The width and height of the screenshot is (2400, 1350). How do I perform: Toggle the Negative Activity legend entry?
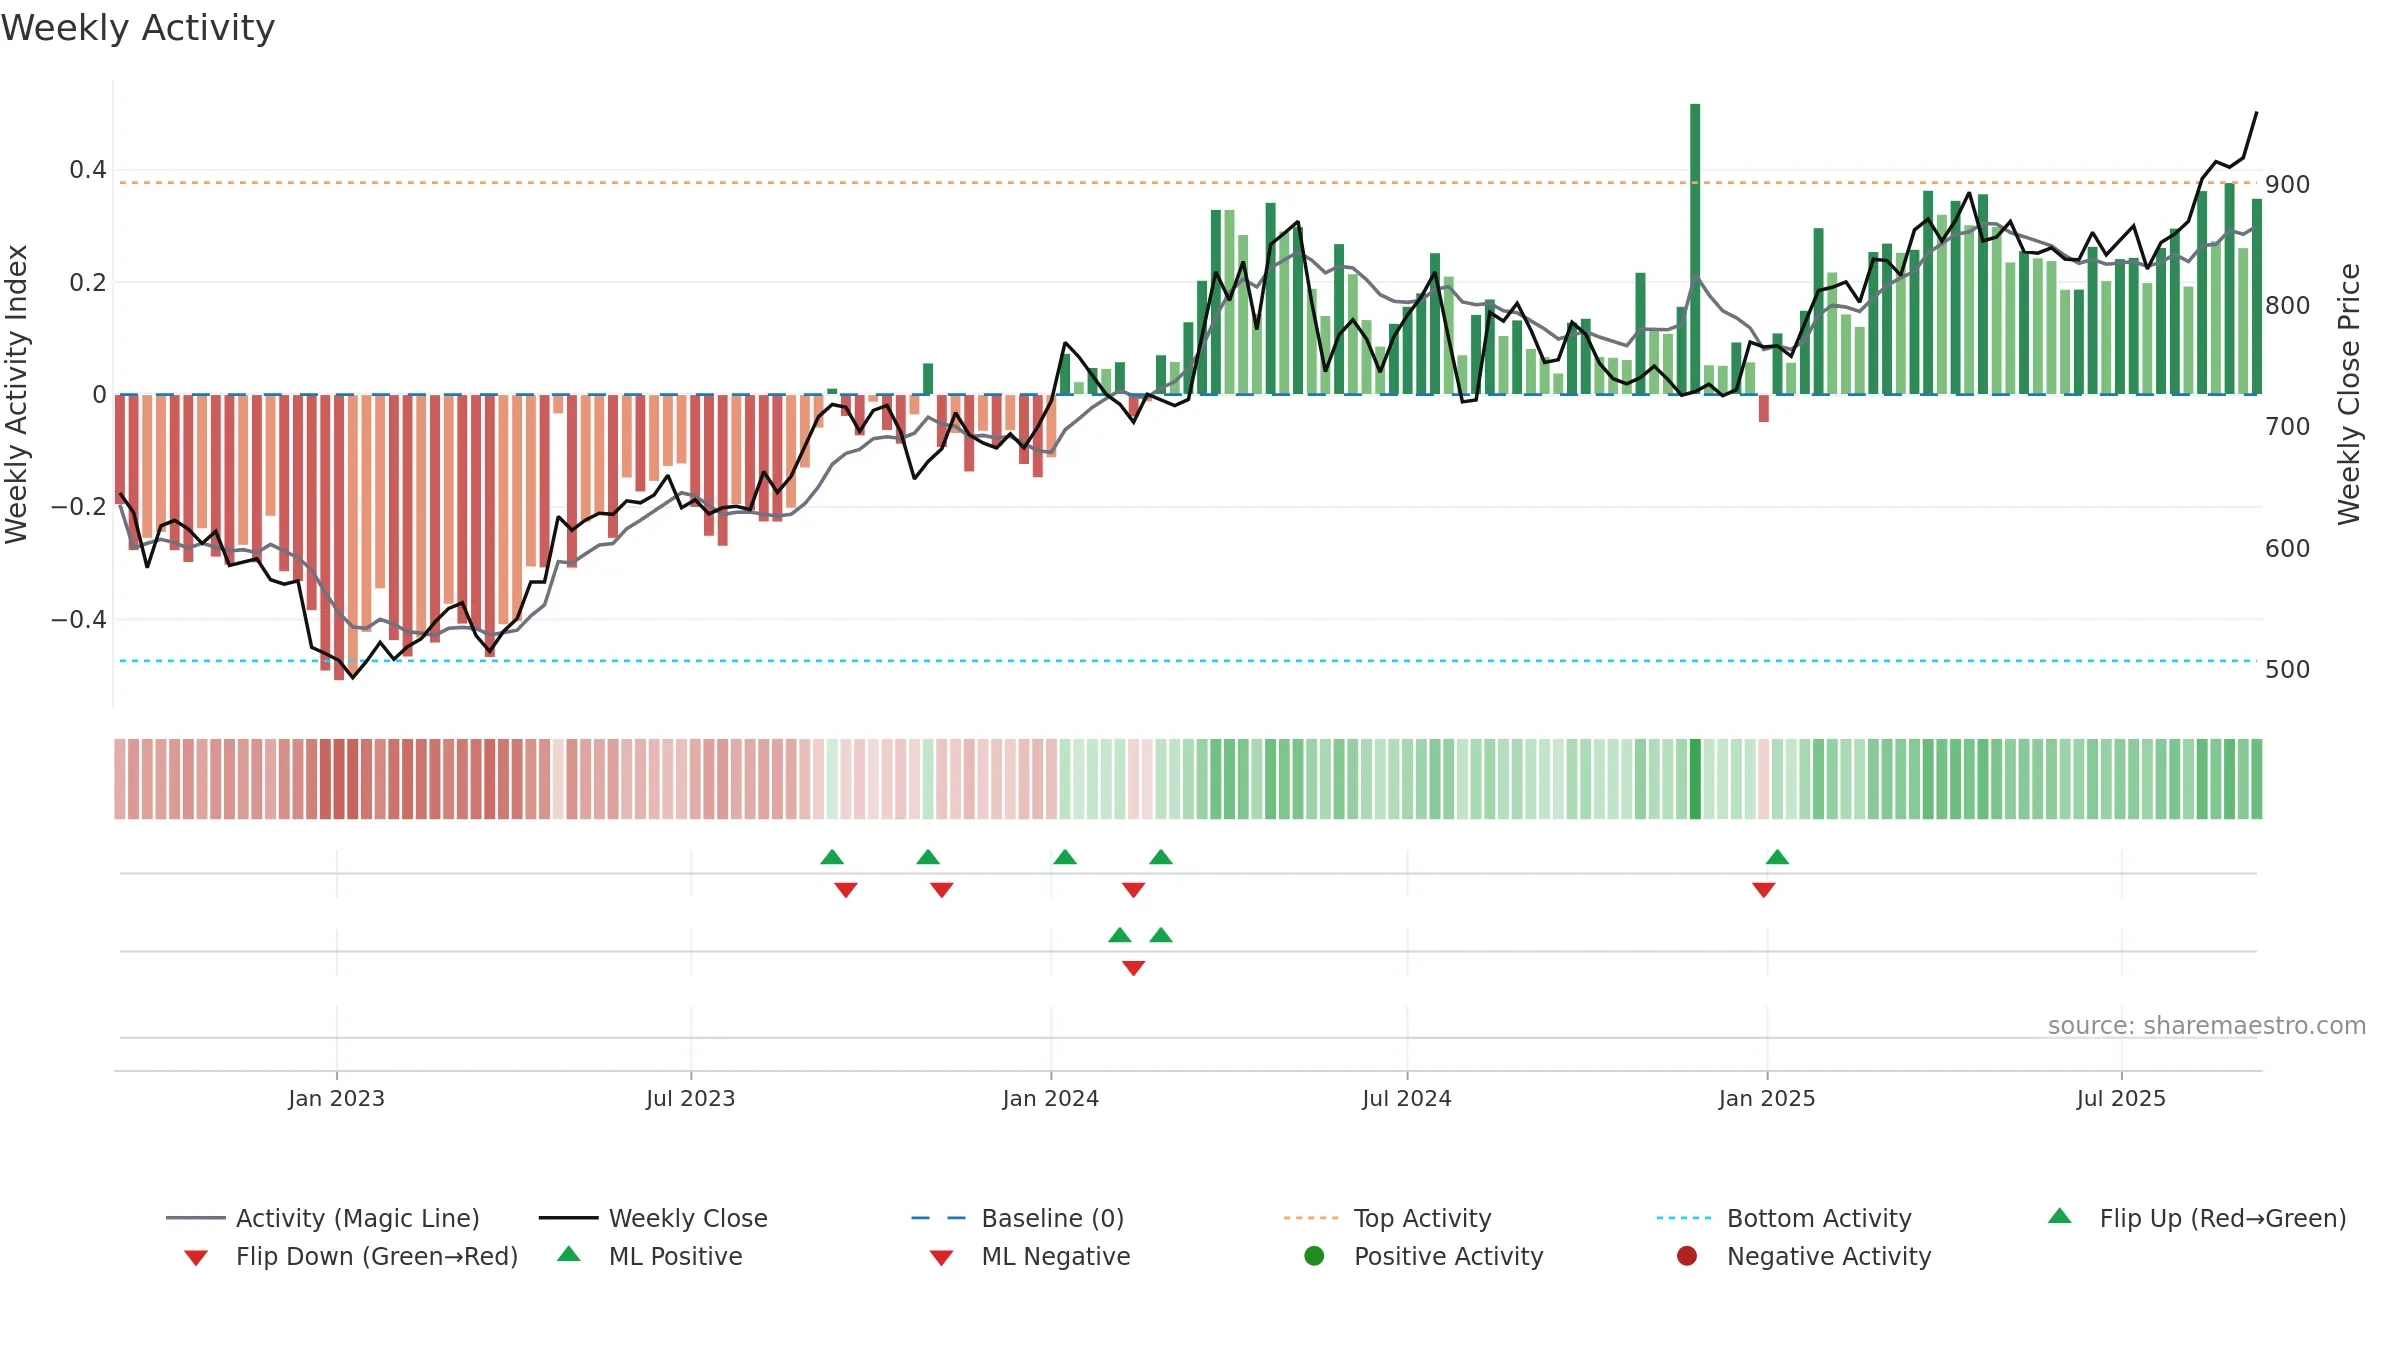(x=1804, y=1256)
